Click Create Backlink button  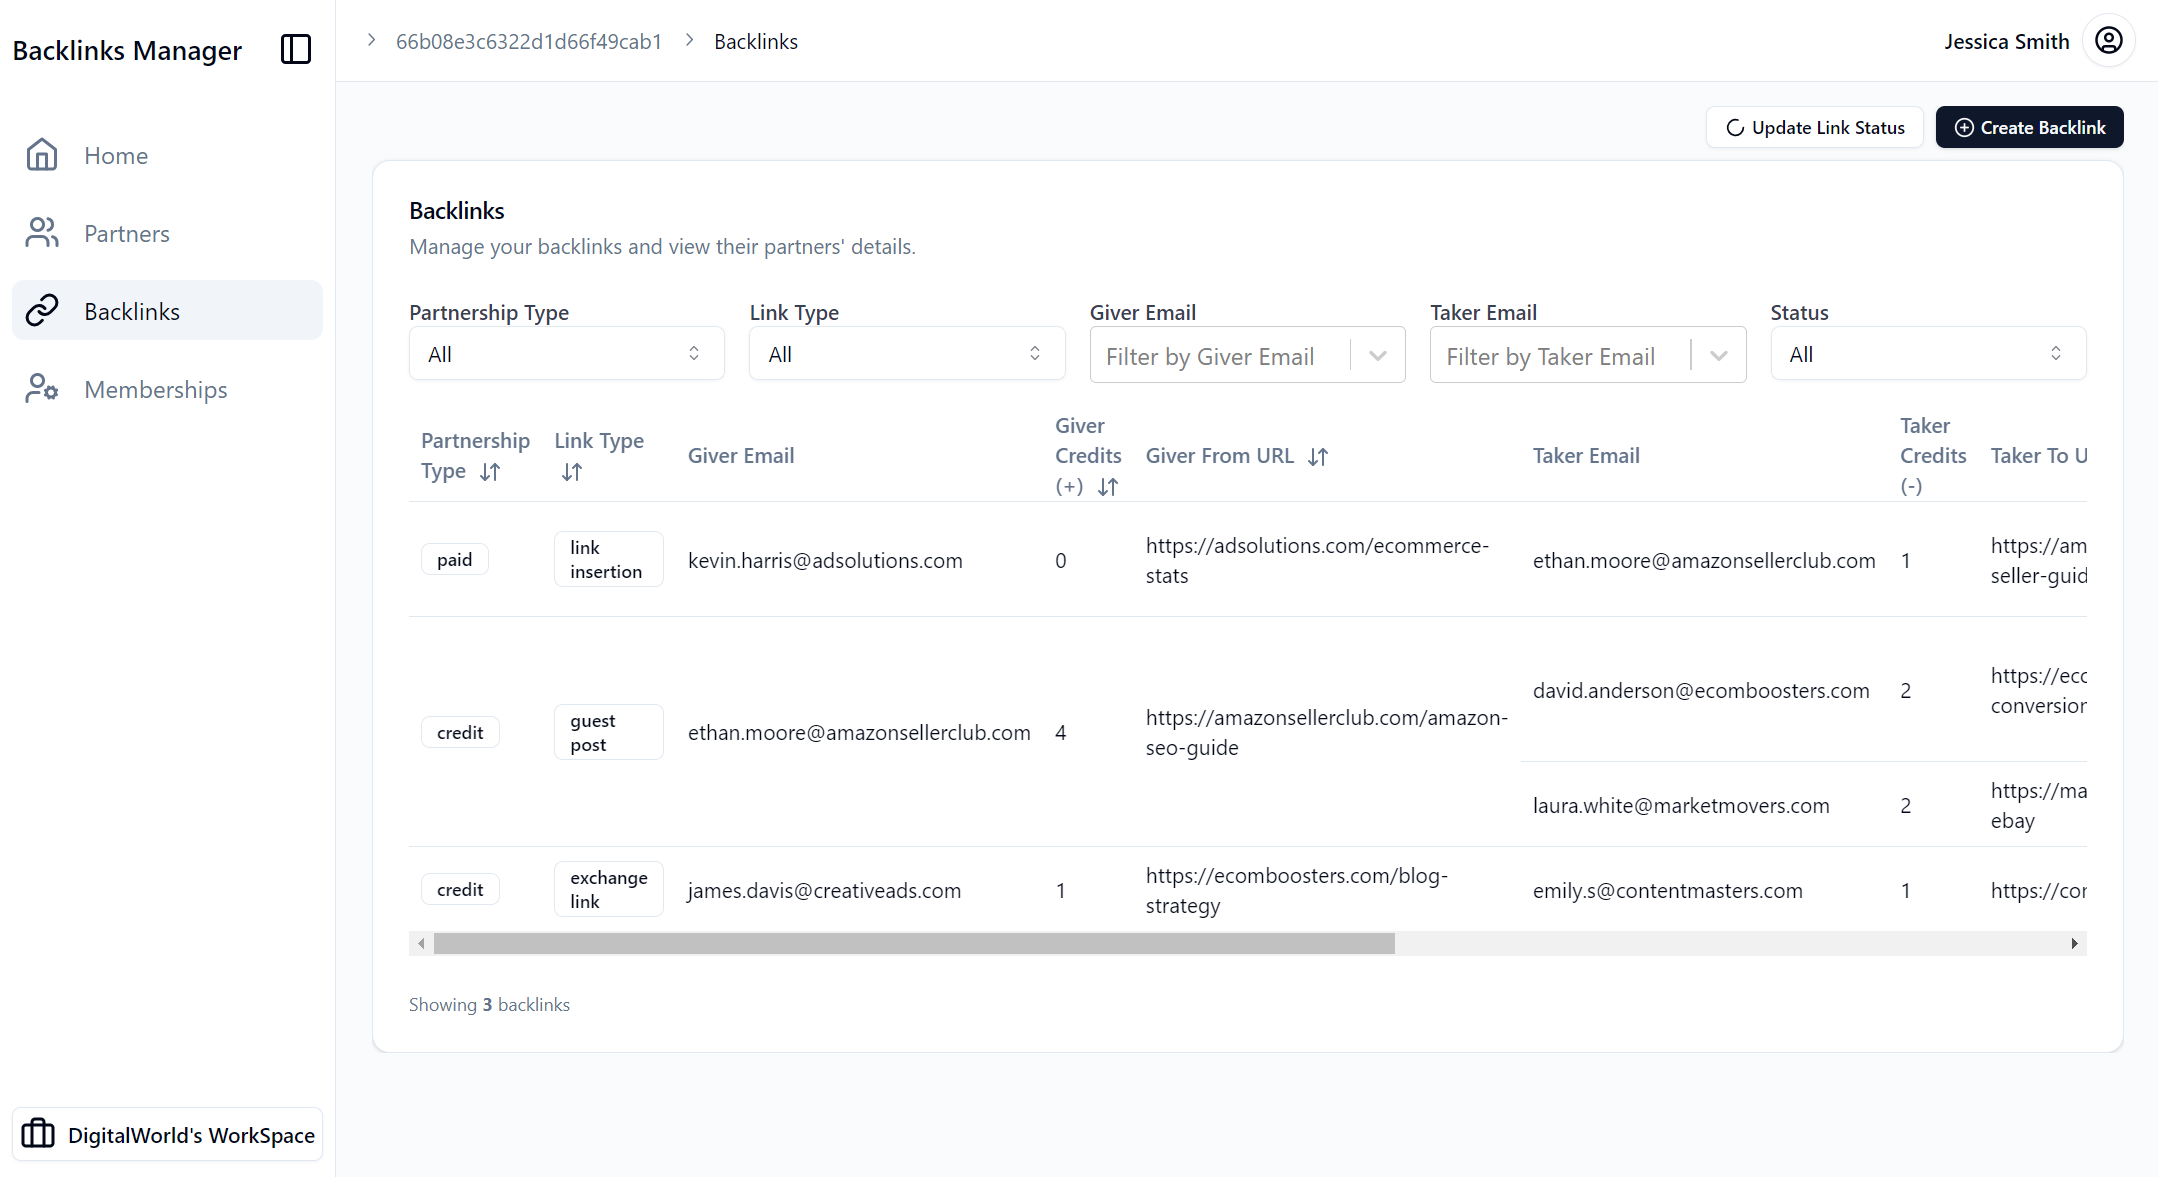pyautogui.click(x=2029, y=127)
